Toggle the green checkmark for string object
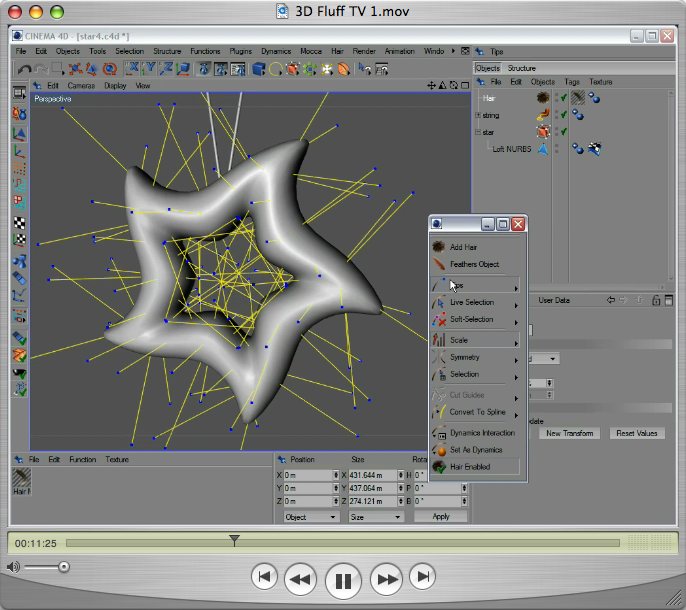The height and width of the screenshot is (610, 686). 564,115
